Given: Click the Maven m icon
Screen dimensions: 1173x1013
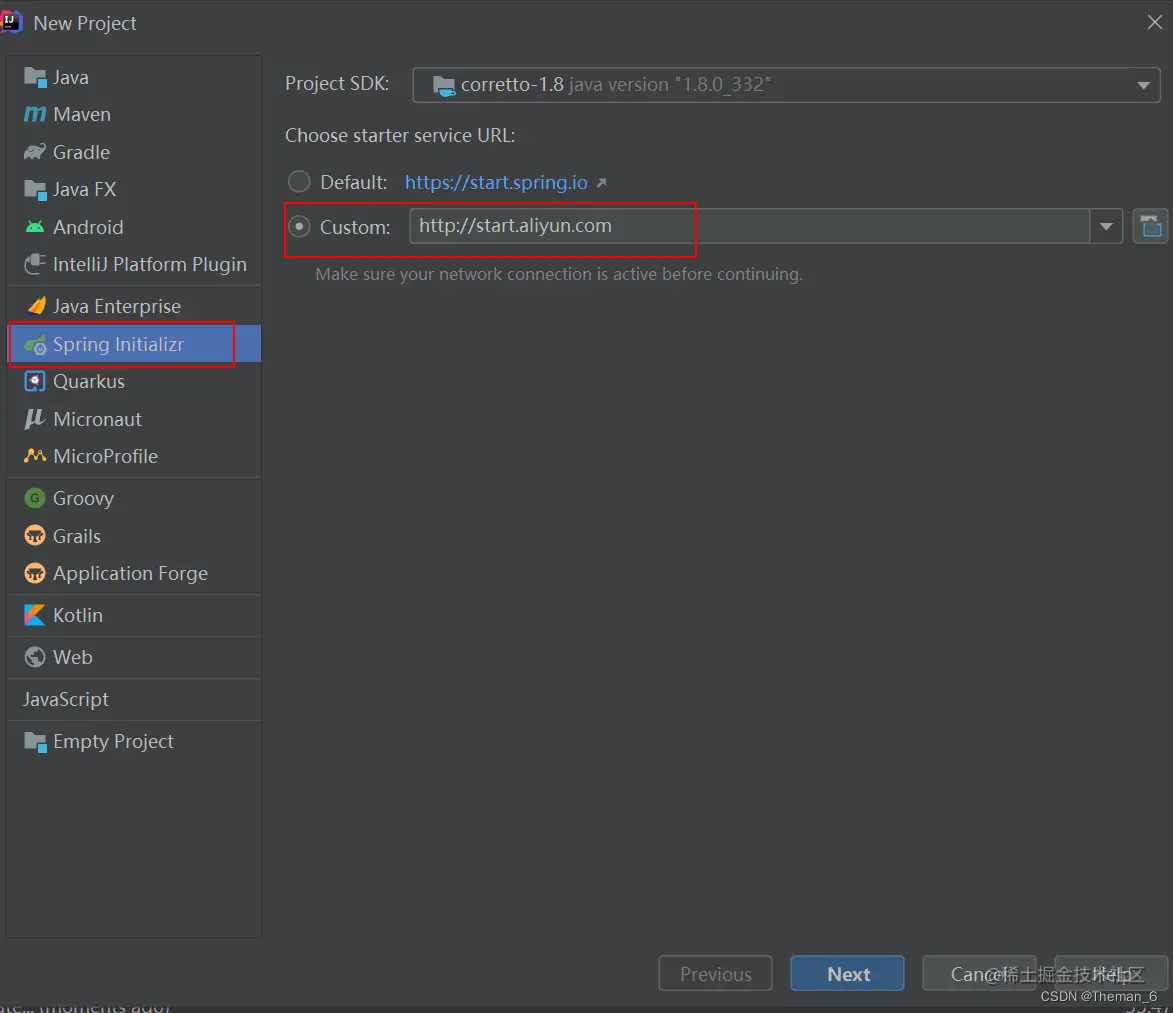Looking at the screenshot, I should tap(35, 114).
